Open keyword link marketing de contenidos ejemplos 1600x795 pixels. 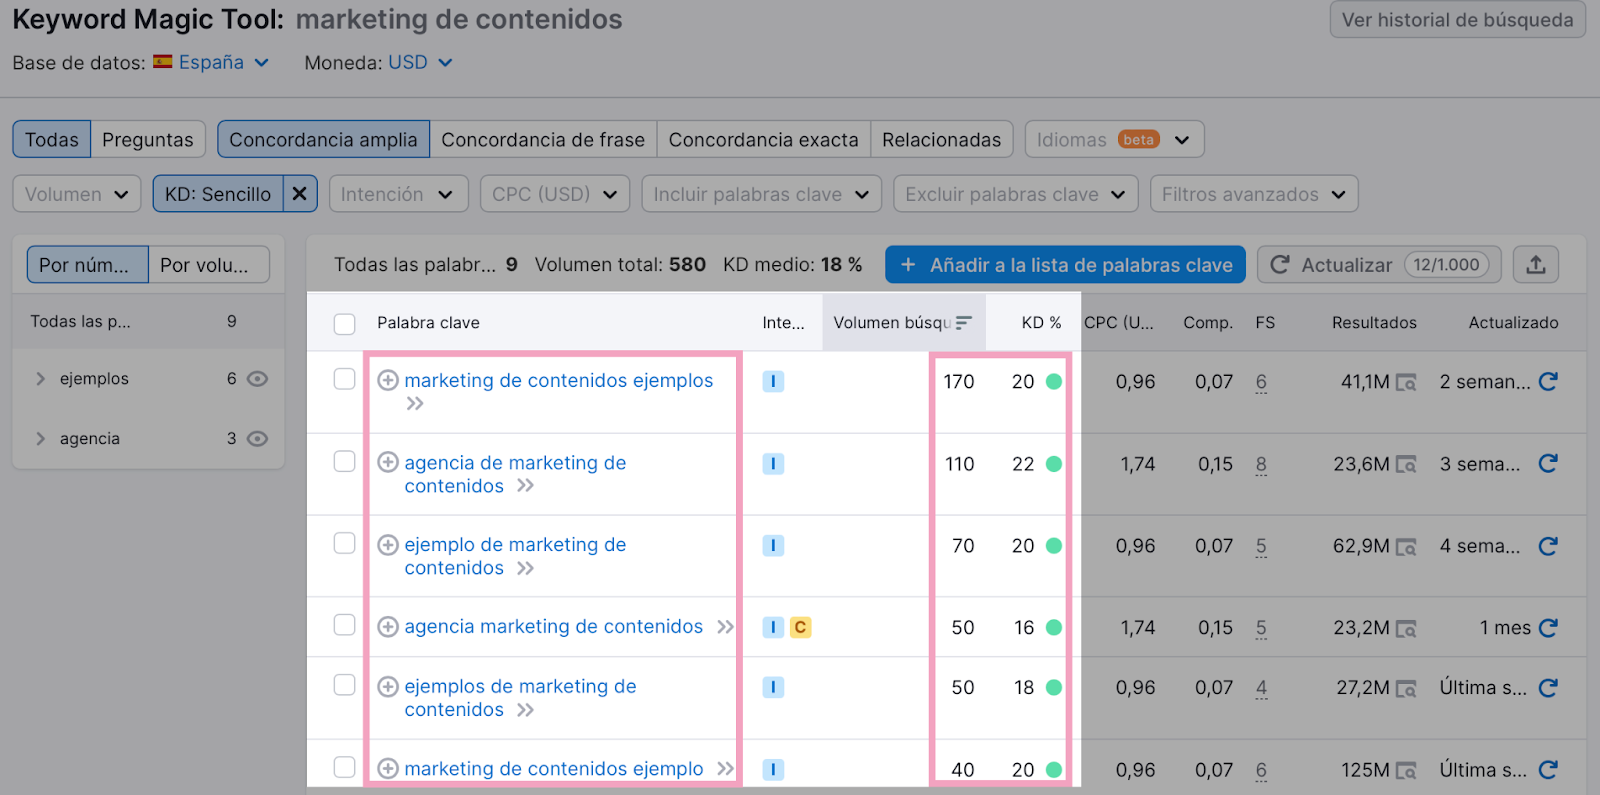(x=558, y=380)
